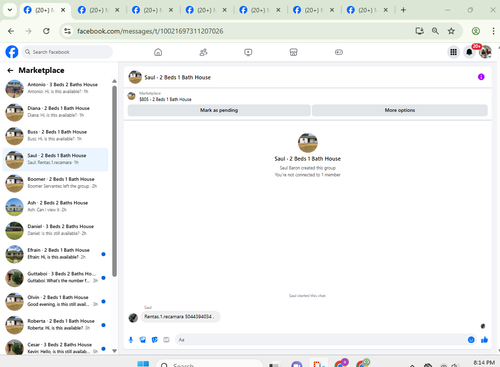Open the Chrome profile icon
Viewport: 500px width, 367px height.
[x=476, y=31]
